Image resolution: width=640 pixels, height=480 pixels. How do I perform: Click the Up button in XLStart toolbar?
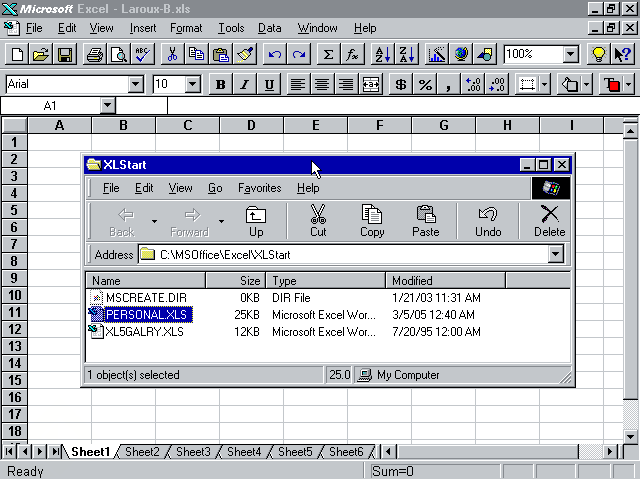pyautogui.click(x=256, y=221)
